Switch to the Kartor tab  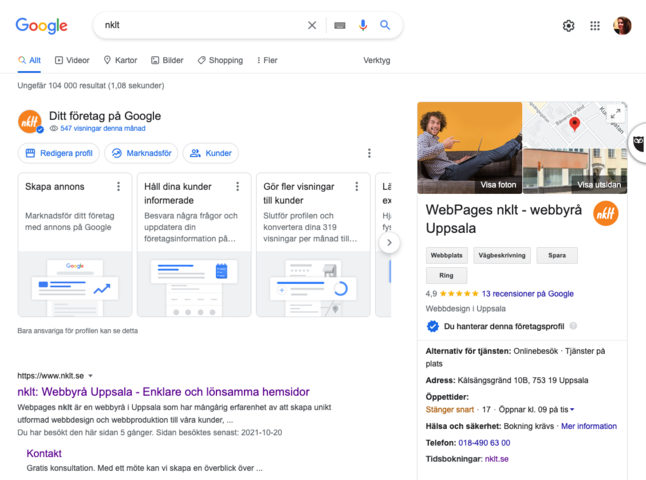120,61
